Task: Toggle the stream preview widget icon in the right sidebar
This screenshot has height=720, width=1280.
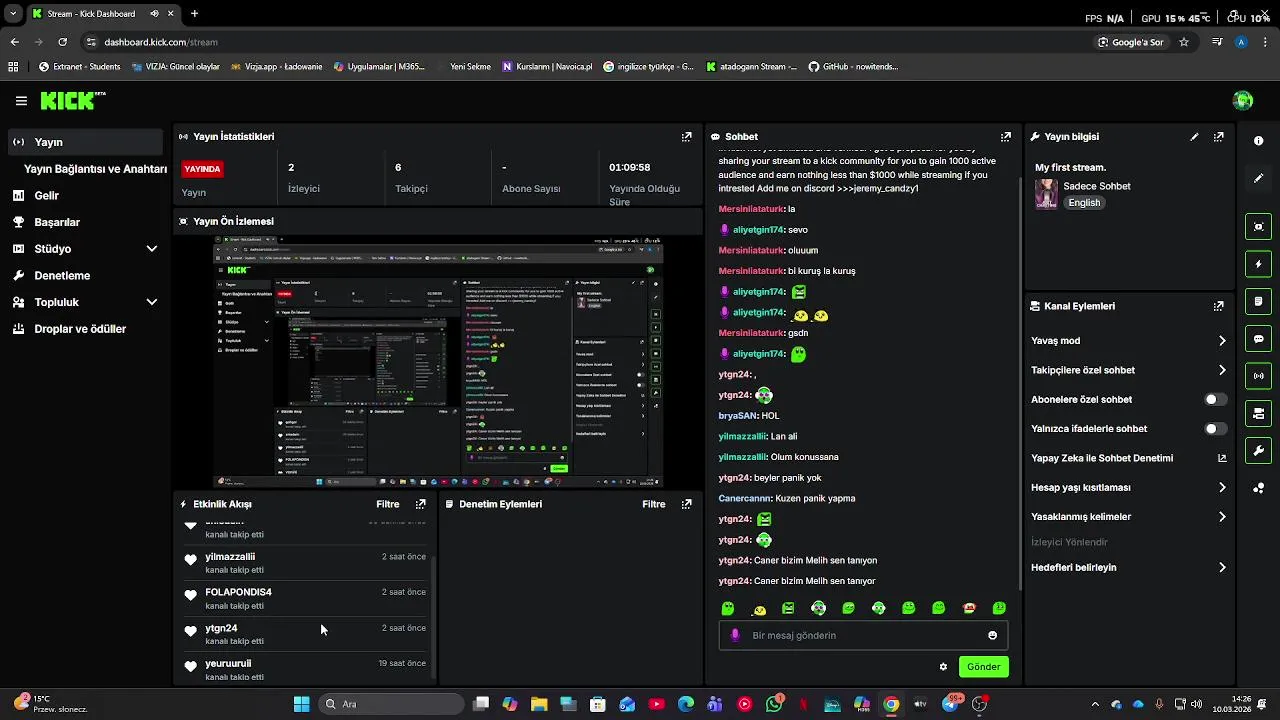Action: (x=1259, y=227)
